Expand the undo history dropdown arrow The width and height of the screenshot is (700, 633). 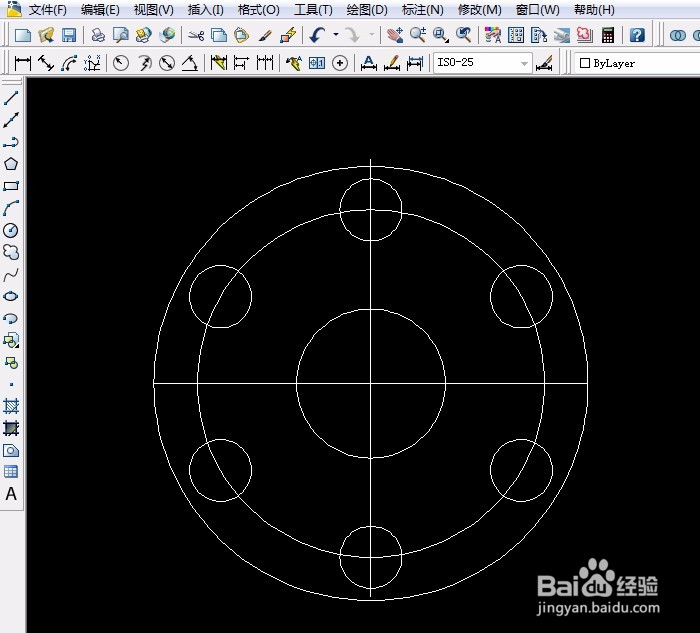click(x=336, y=34)
